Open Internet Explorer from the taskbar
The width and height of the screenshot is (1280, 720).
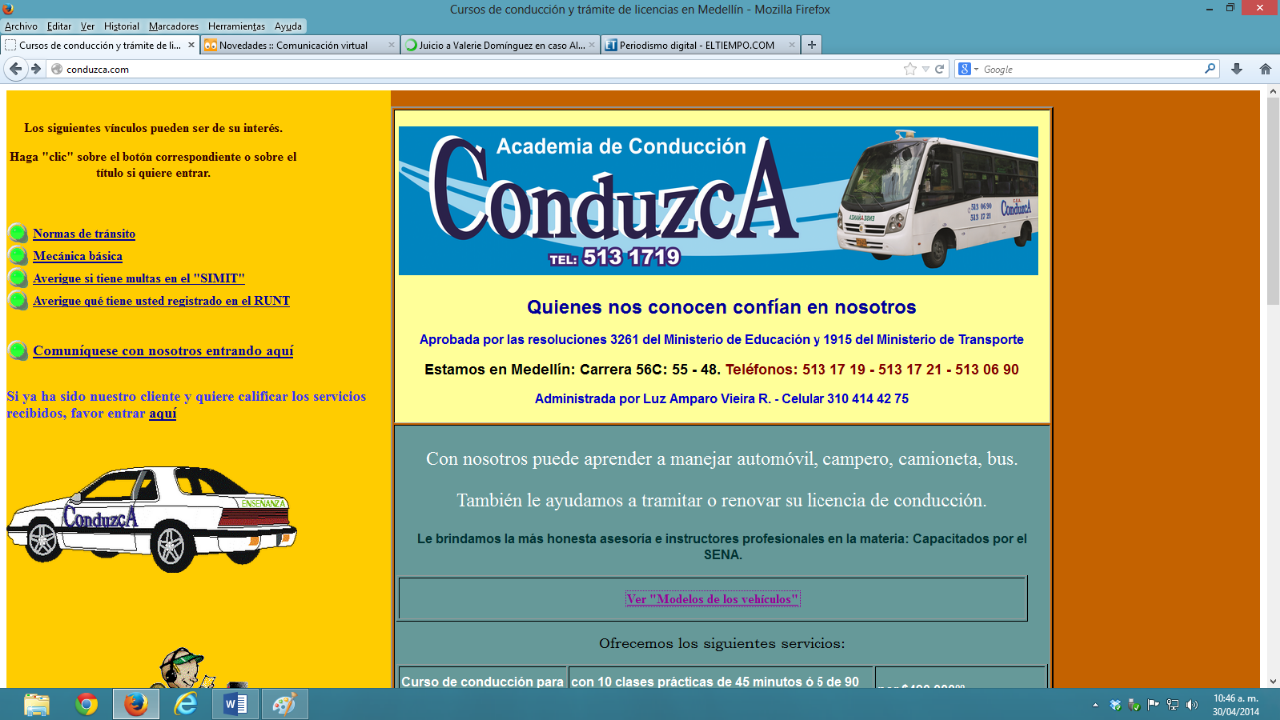(185, 704)
